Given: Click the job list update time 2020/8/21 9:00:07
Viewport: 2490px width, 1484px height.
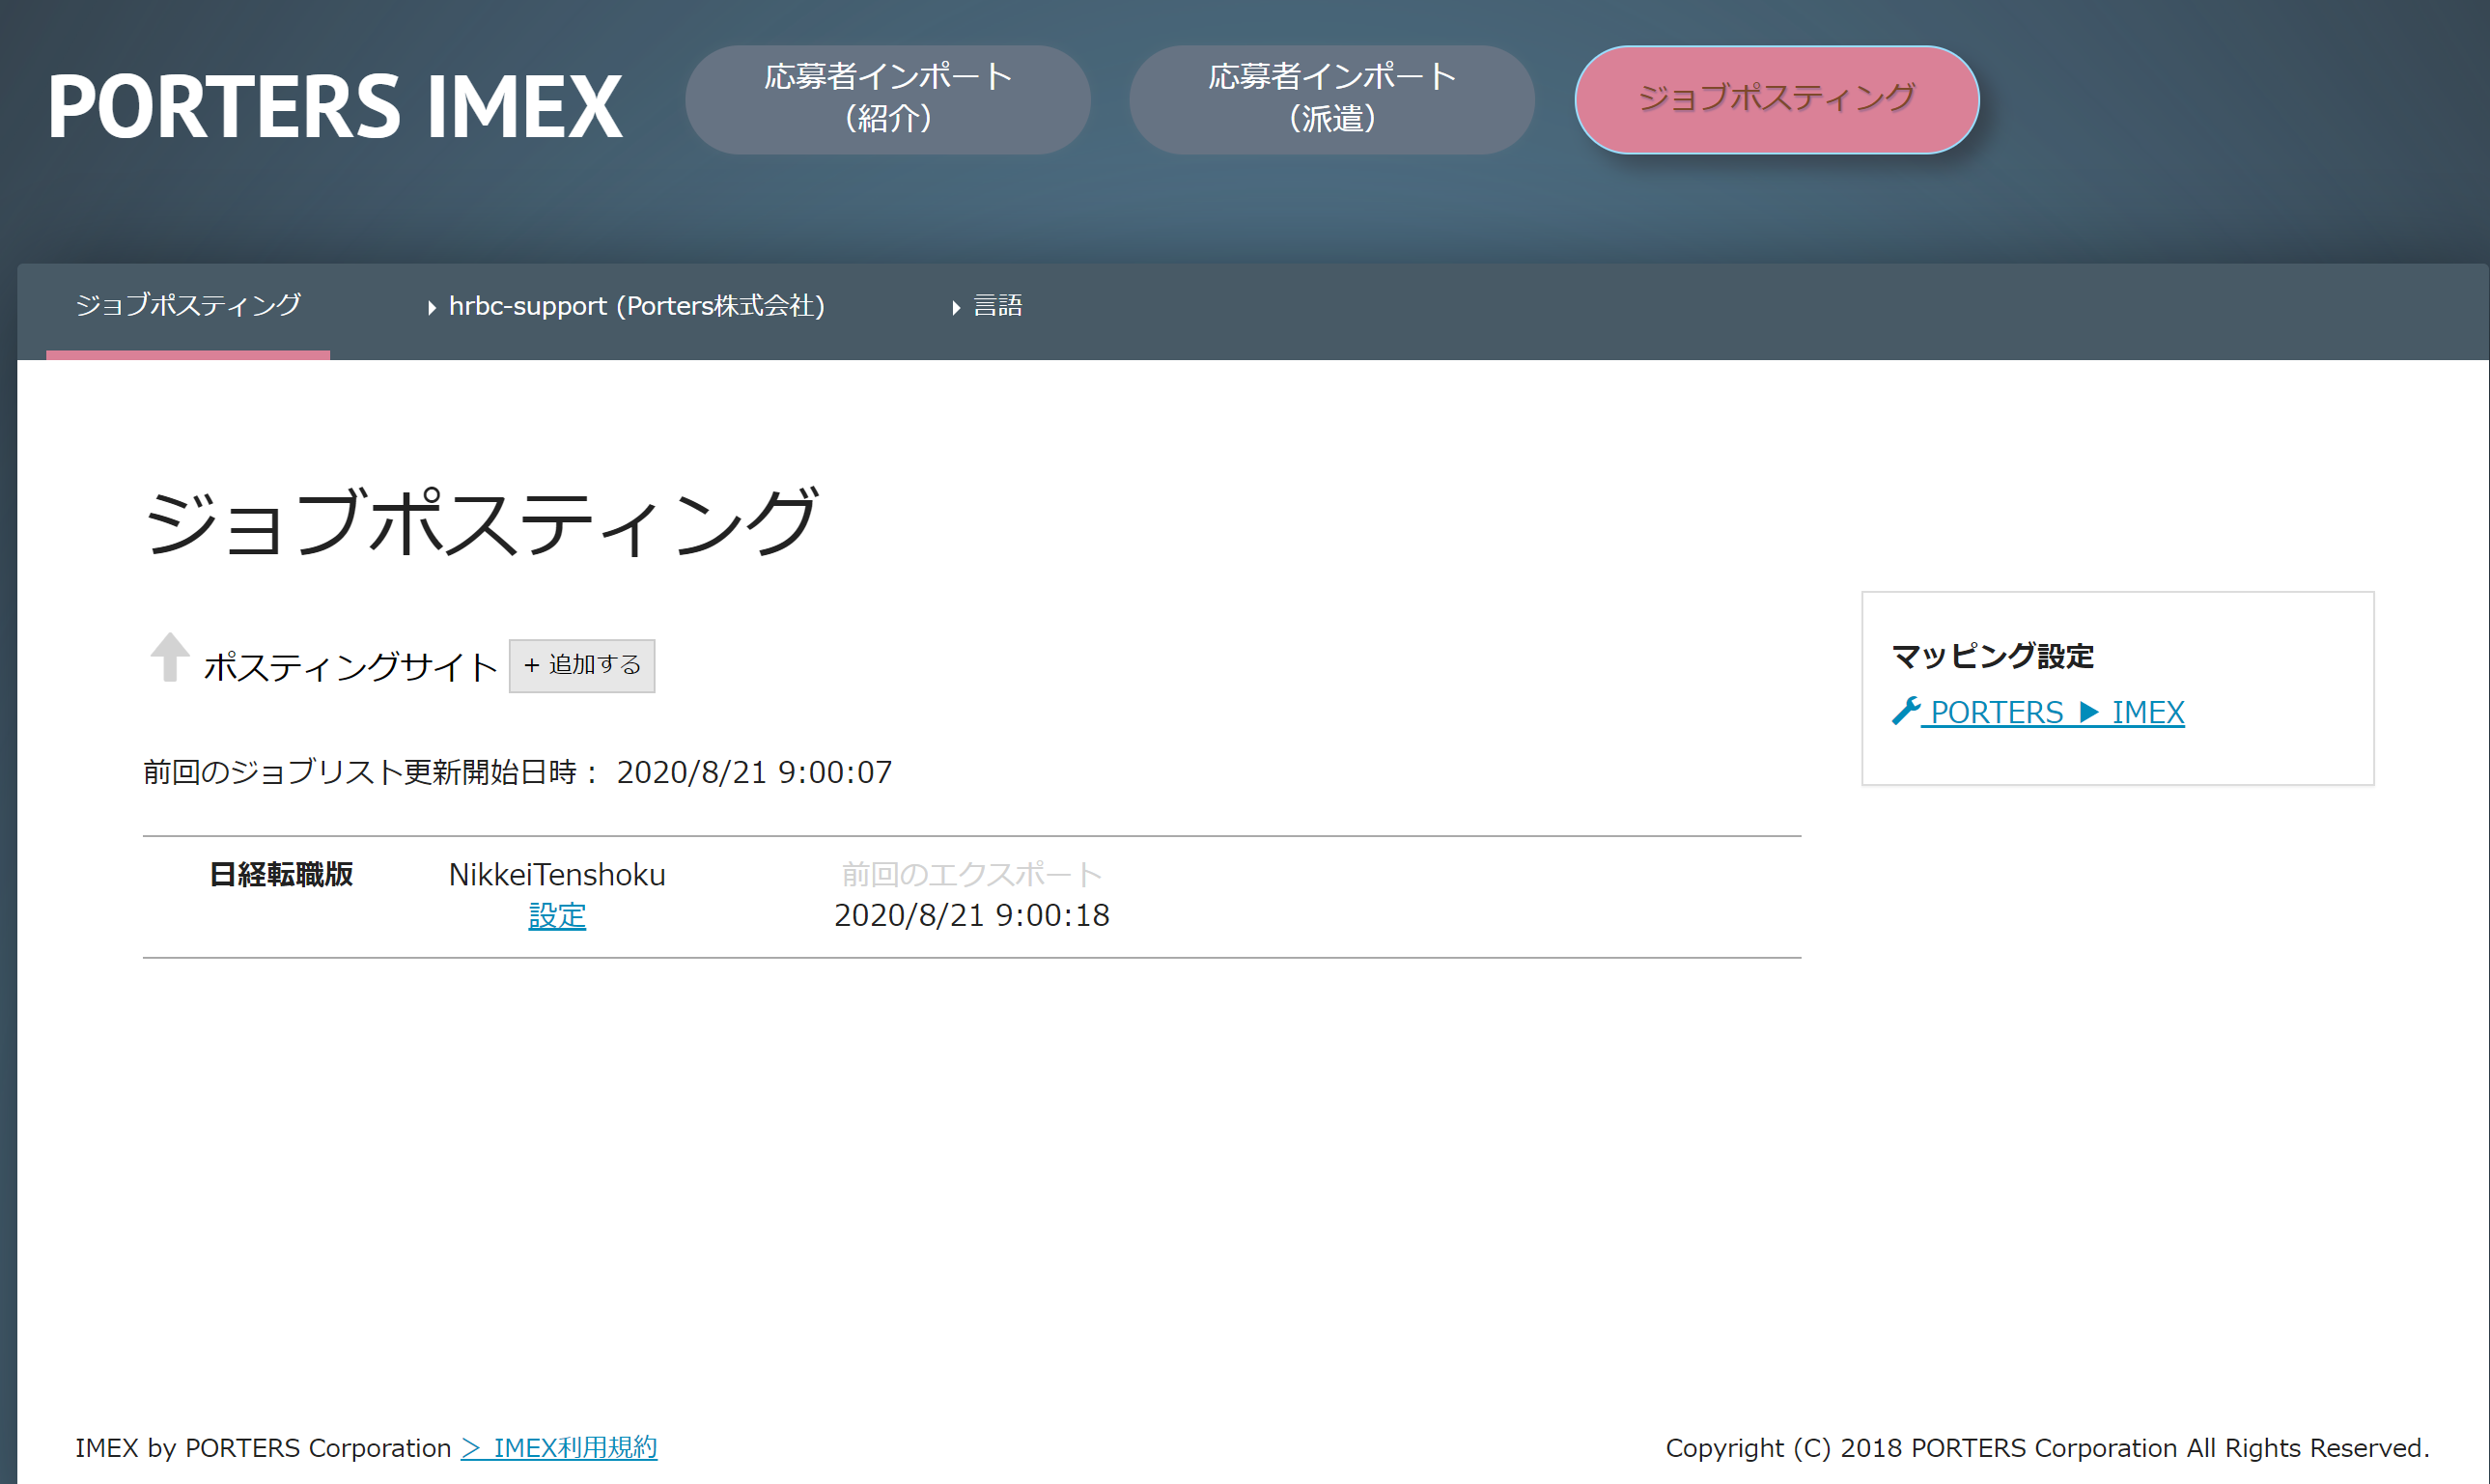Looking at the screenshot, I should (x=754, y=772).
